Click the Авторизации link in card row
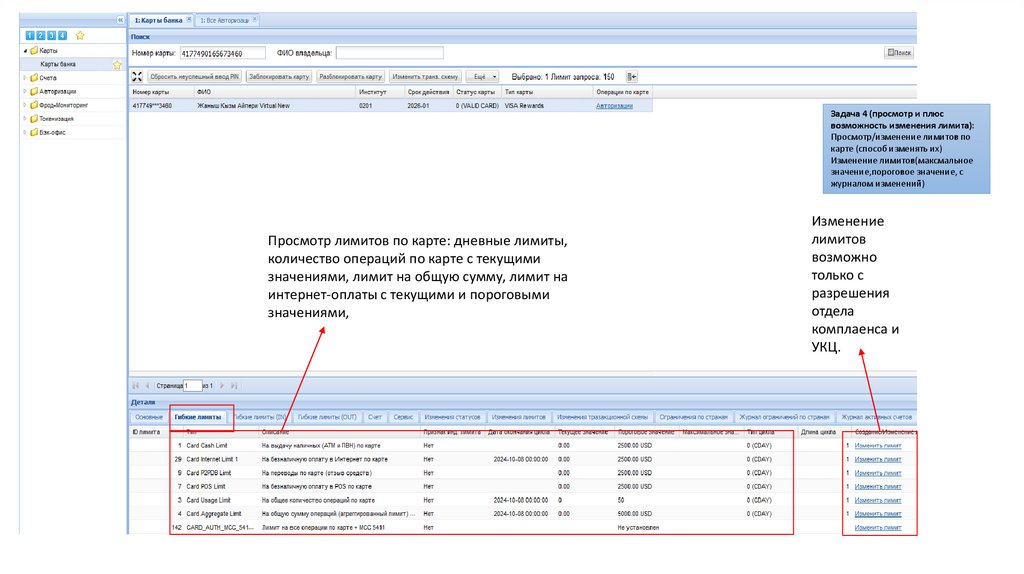The height and width of the screenshot is (574, 1024). pyautogui.click(x=614, y=105)
